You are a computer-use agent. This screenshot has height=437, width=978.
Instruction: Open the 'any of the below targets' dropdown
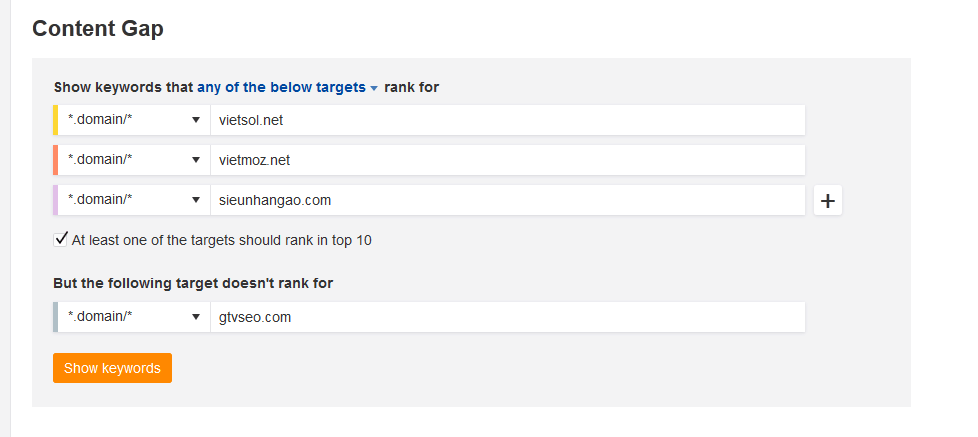(x=287, y=87)
